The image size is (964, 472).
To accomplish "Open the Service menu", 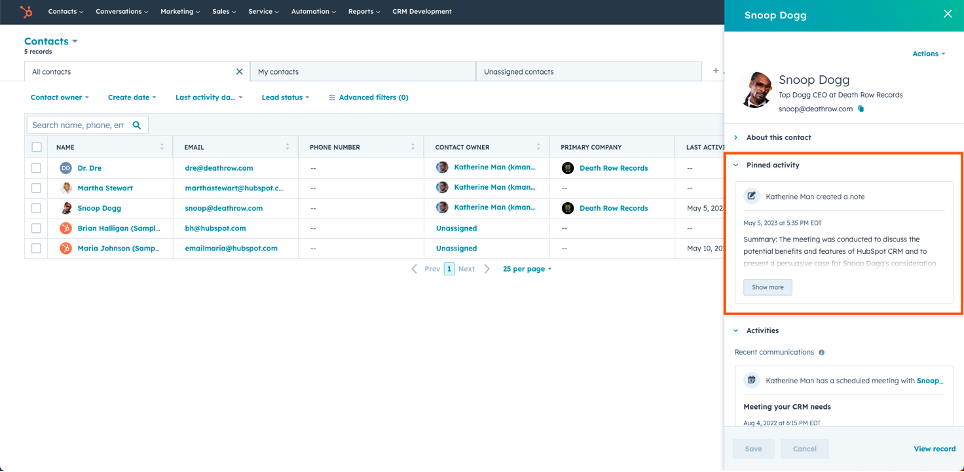I will (x=264, y=12).
